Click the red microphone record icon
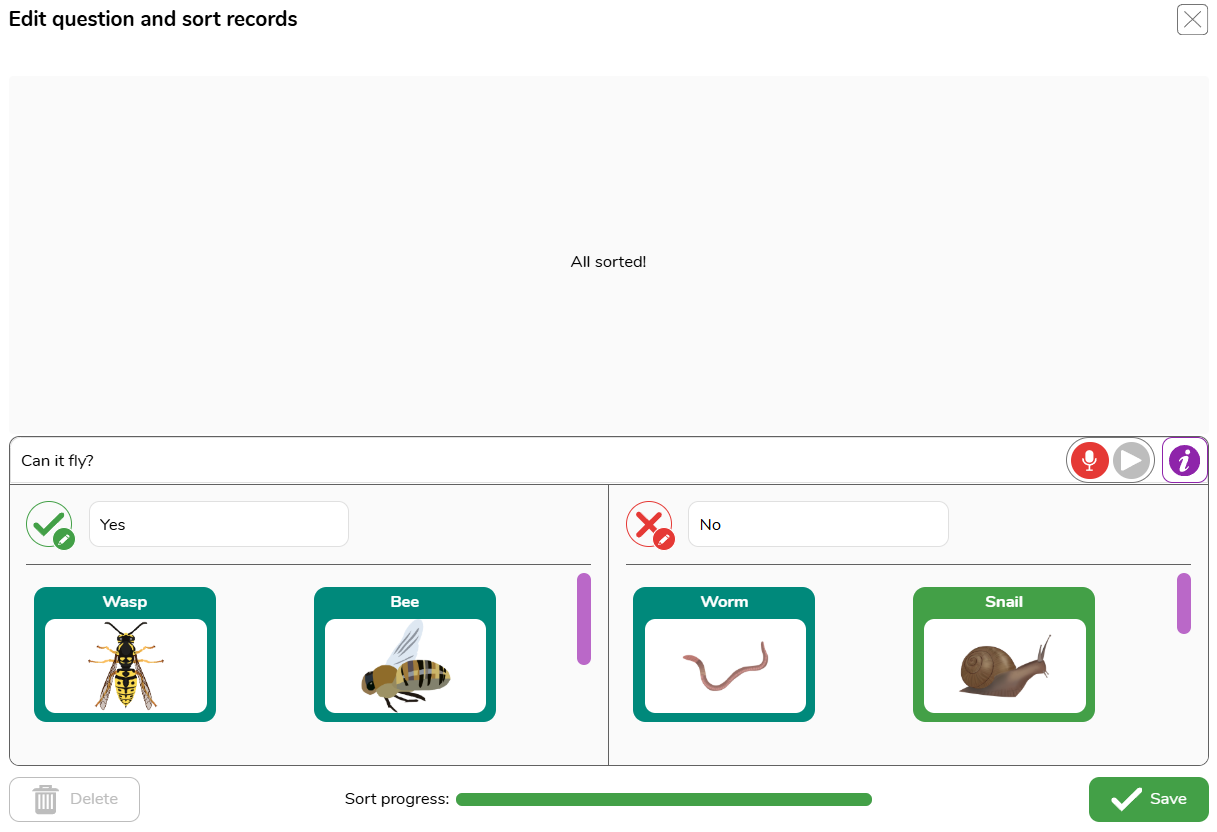 [x=1089, y=461]
